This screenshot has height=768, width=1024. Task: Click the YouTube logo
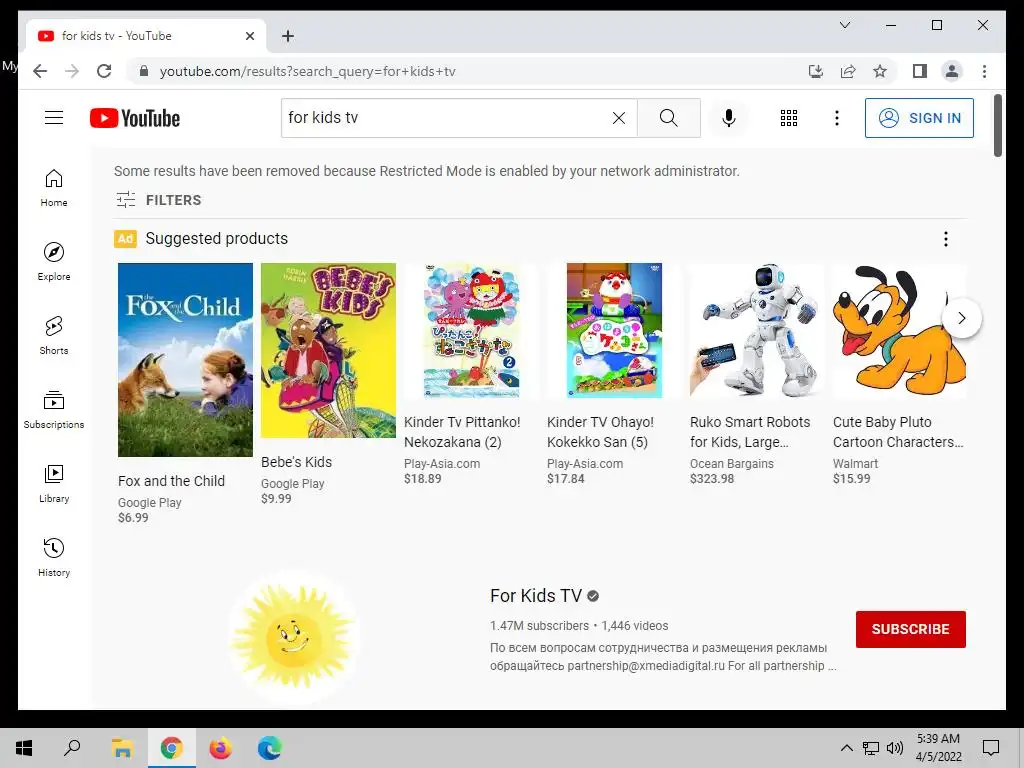135,118
